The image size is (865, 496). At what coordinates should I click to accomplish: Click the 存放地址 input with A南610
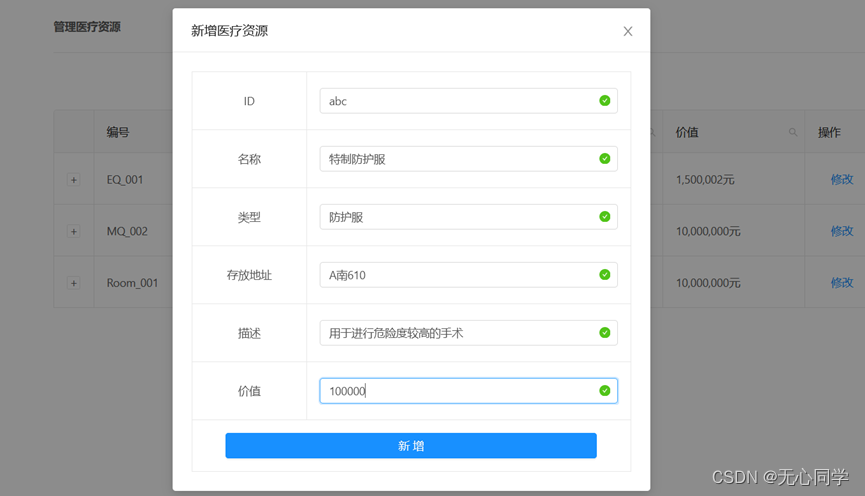468,275
